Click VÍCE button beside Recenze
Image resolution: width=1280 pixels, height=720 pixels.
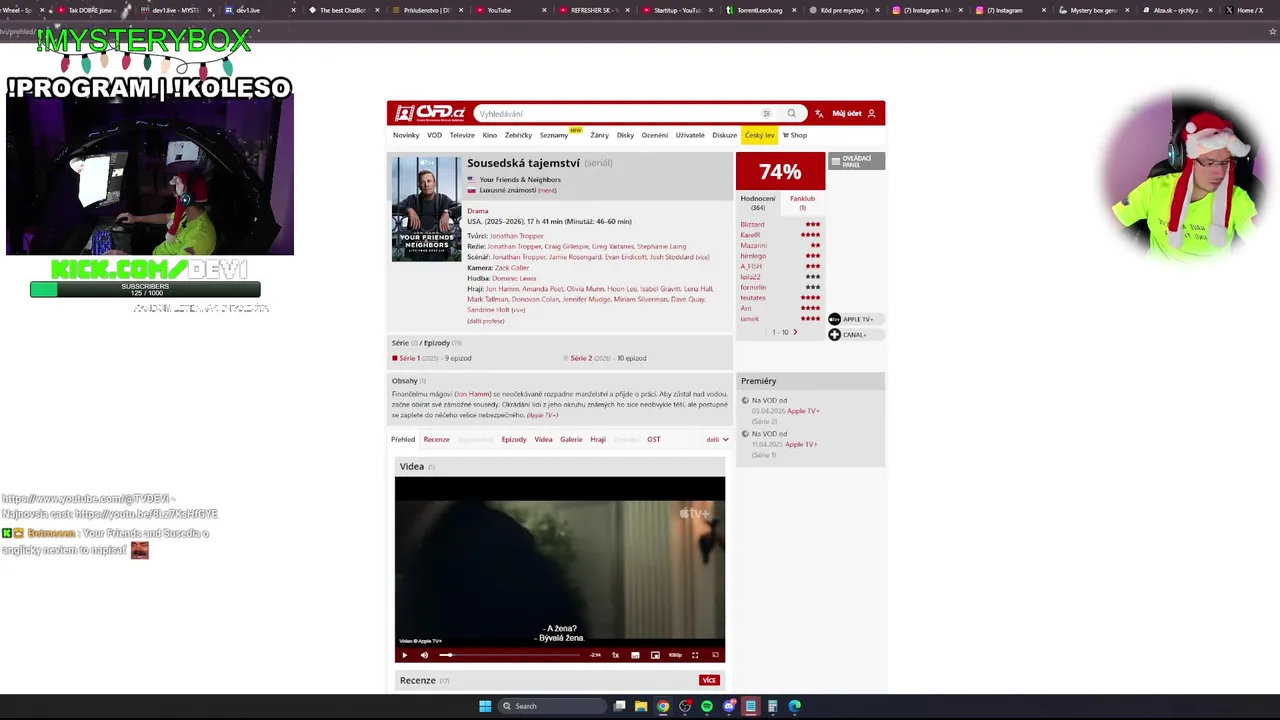709,680
